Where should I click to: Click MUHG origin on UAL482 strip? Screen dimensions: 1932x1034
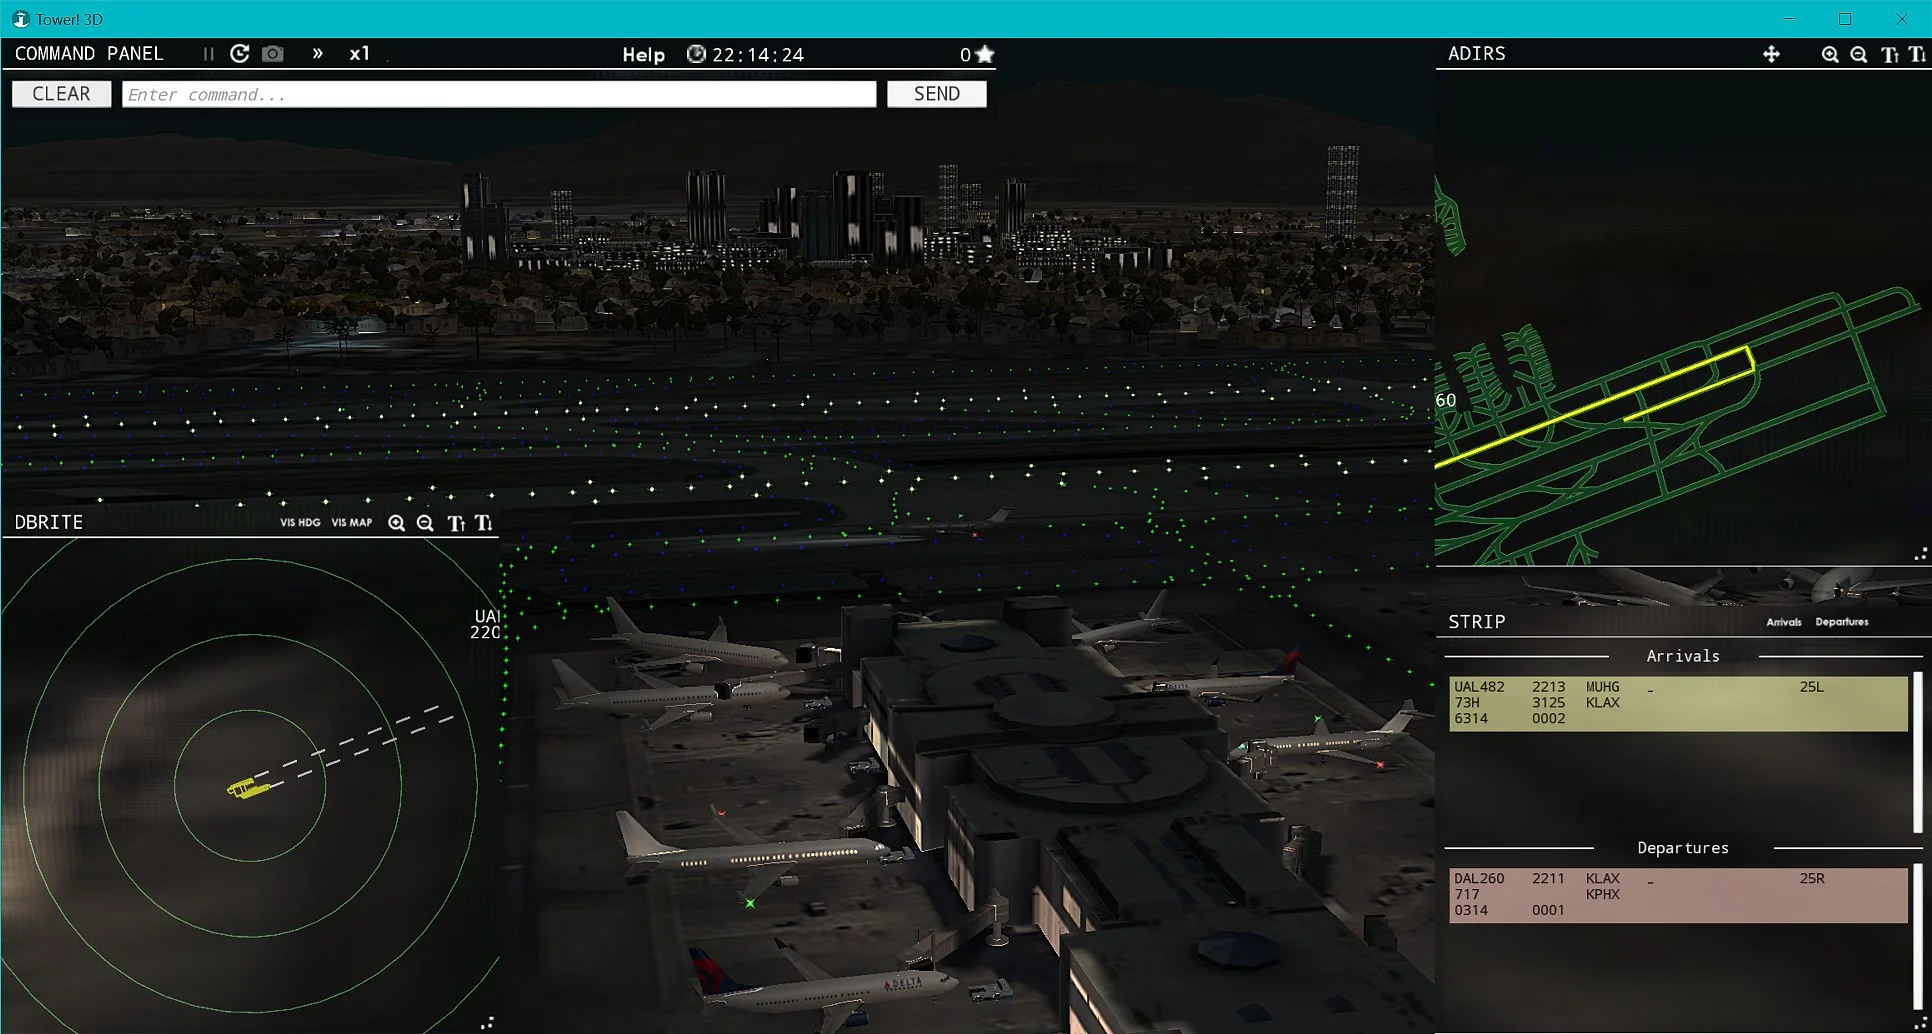(x=1603, y=687)
